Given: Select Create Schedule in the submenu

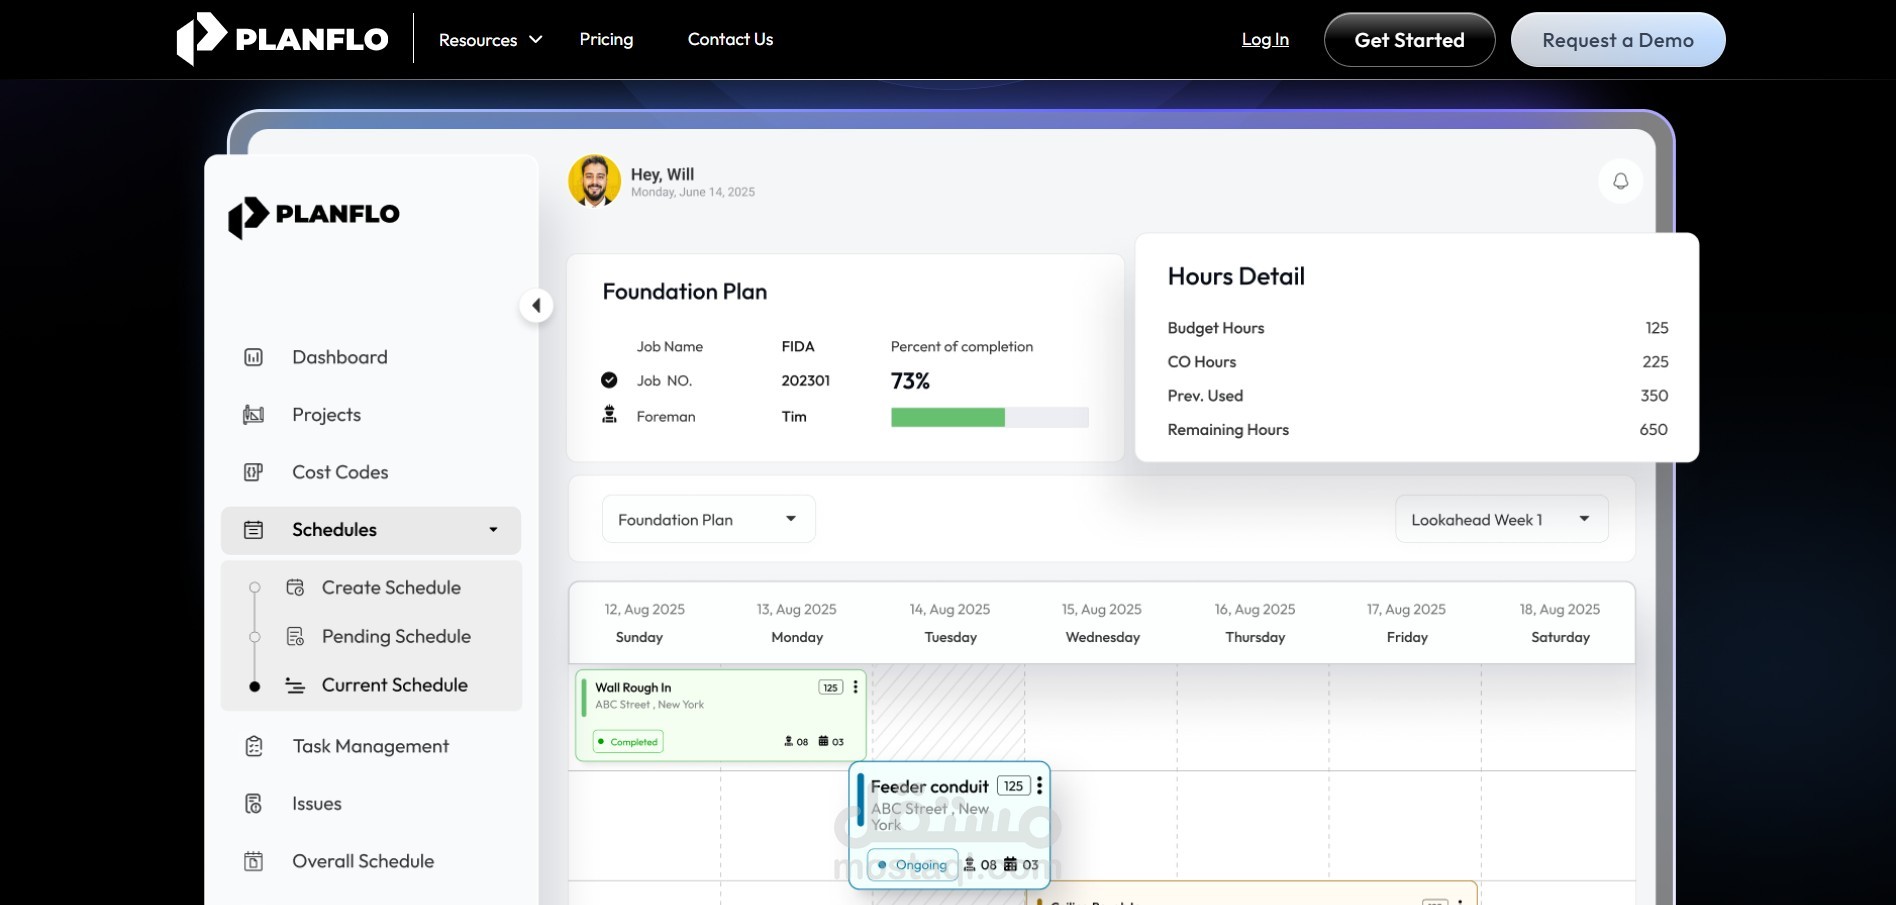Looking at the screenshot, I should 391,588.
